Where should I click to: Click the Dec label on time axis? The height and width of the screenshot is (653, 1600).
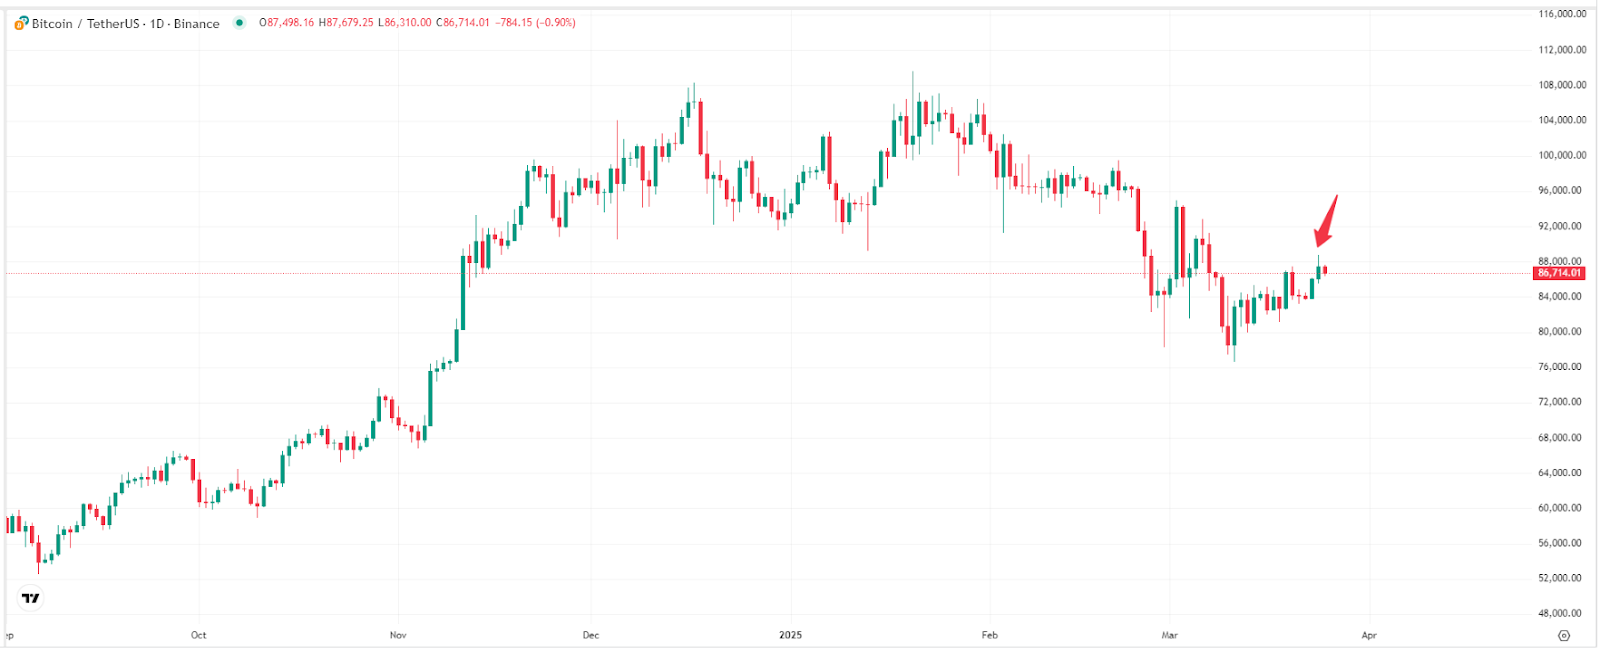591,635
